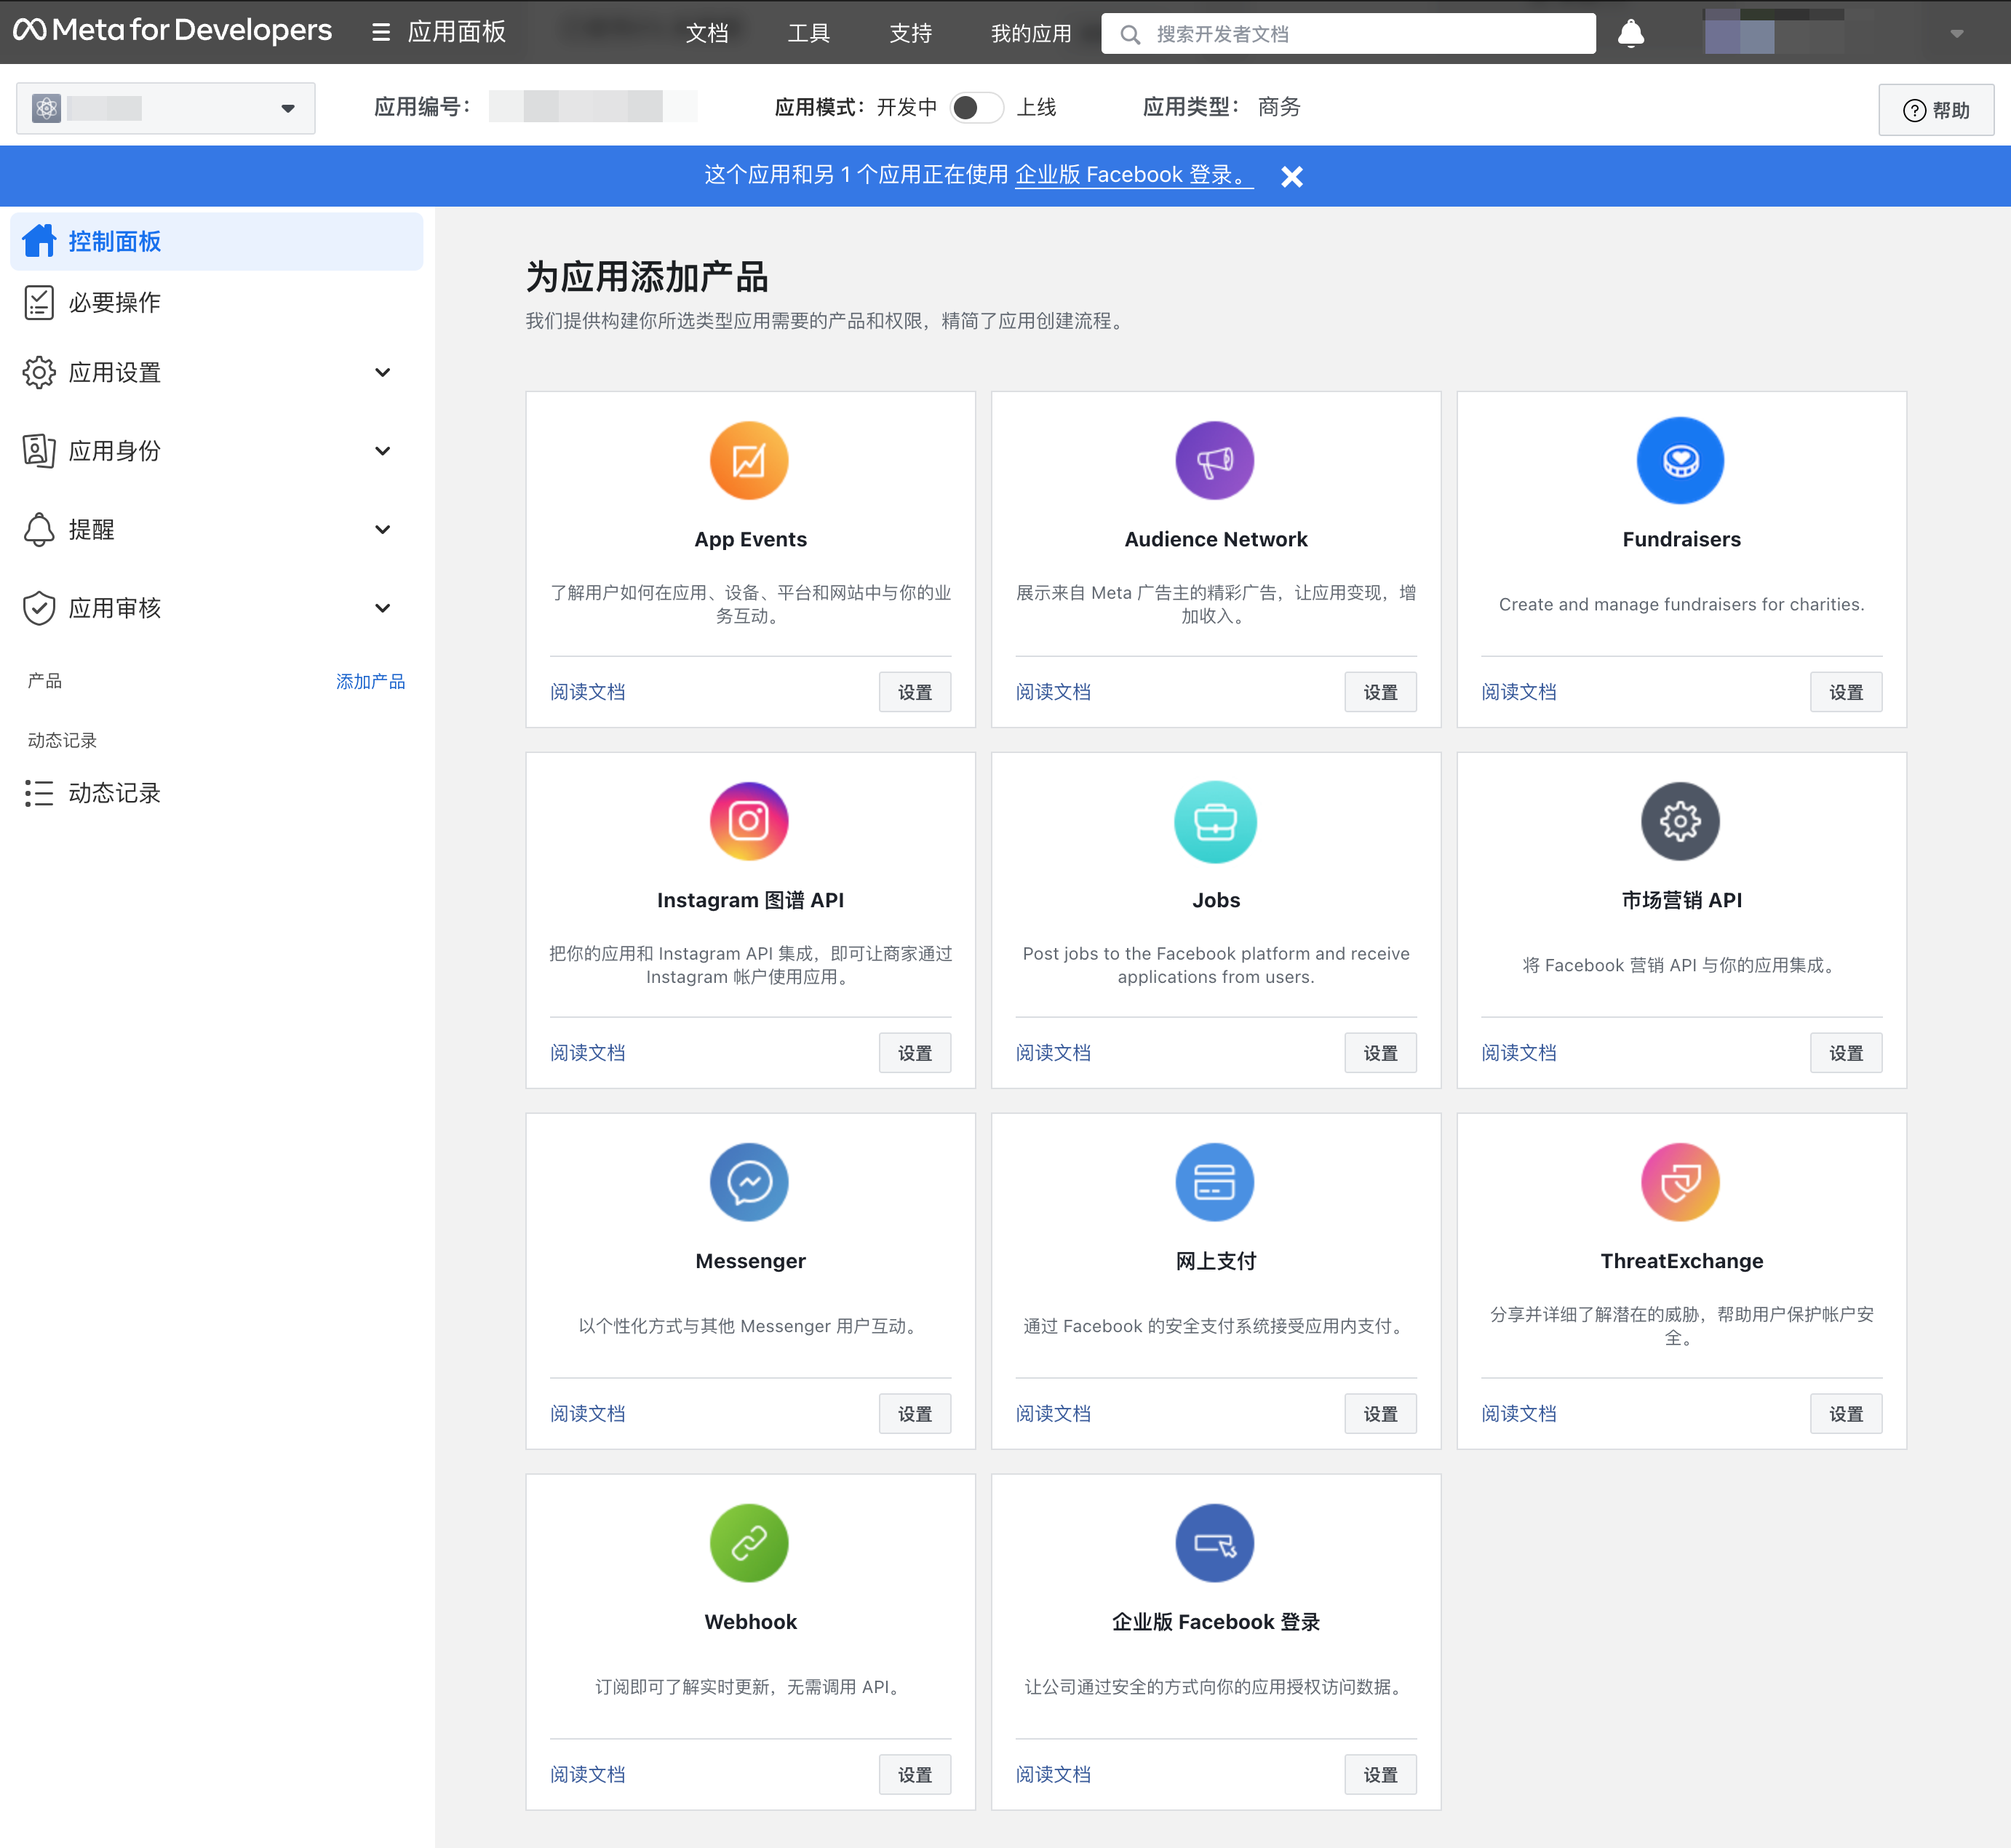Click the Webhook green link icon
The image size is (2011, 1848).
click(x=749, y=1543)
